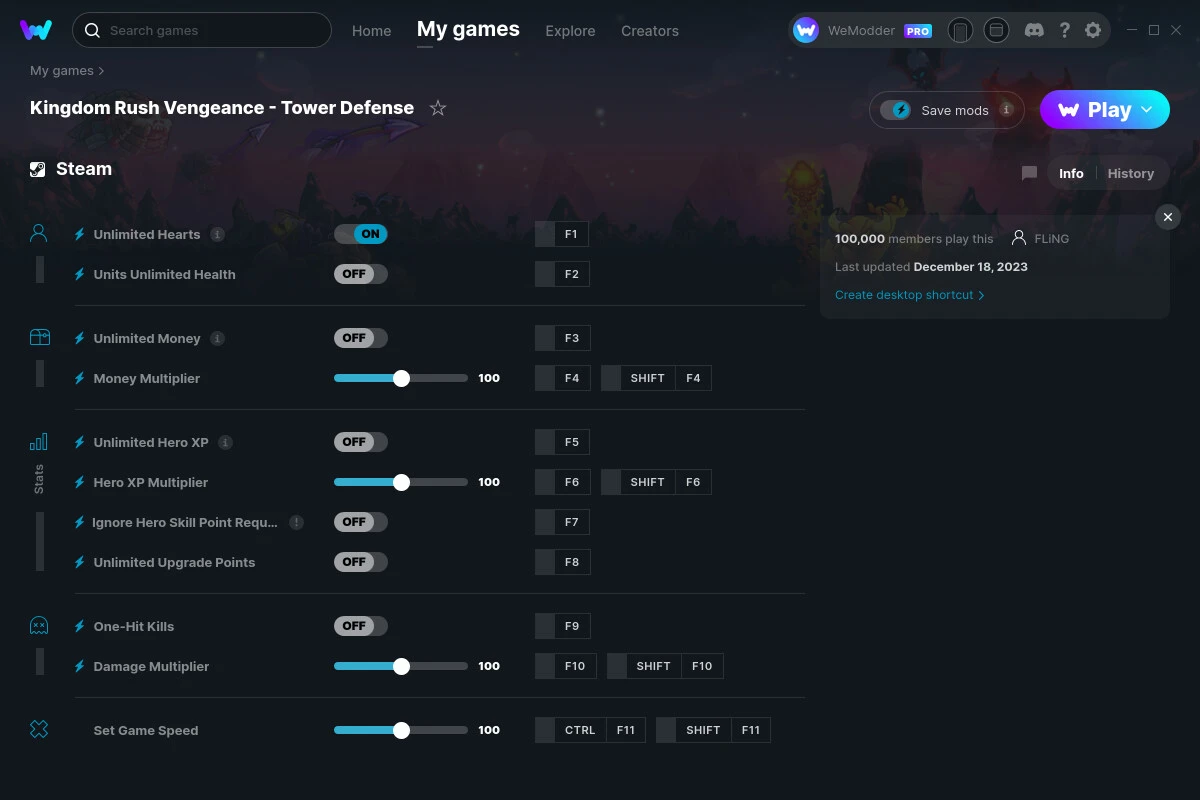Enable Unlimited Hero XP toggle
The width and height of the screenshot is (1200, 800).
click(x=361, y=442)
